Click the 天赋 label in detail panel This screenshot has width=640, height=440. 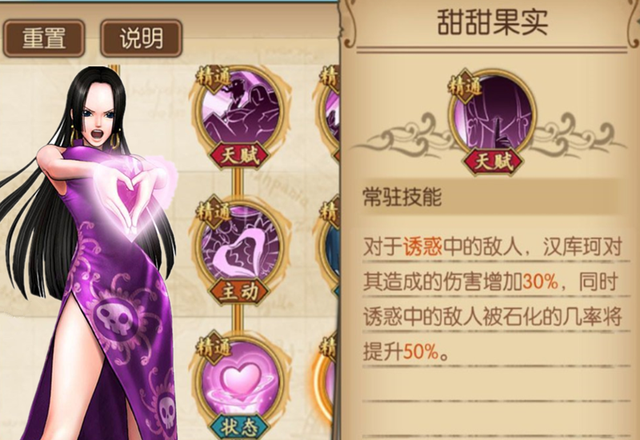[493, 161]
